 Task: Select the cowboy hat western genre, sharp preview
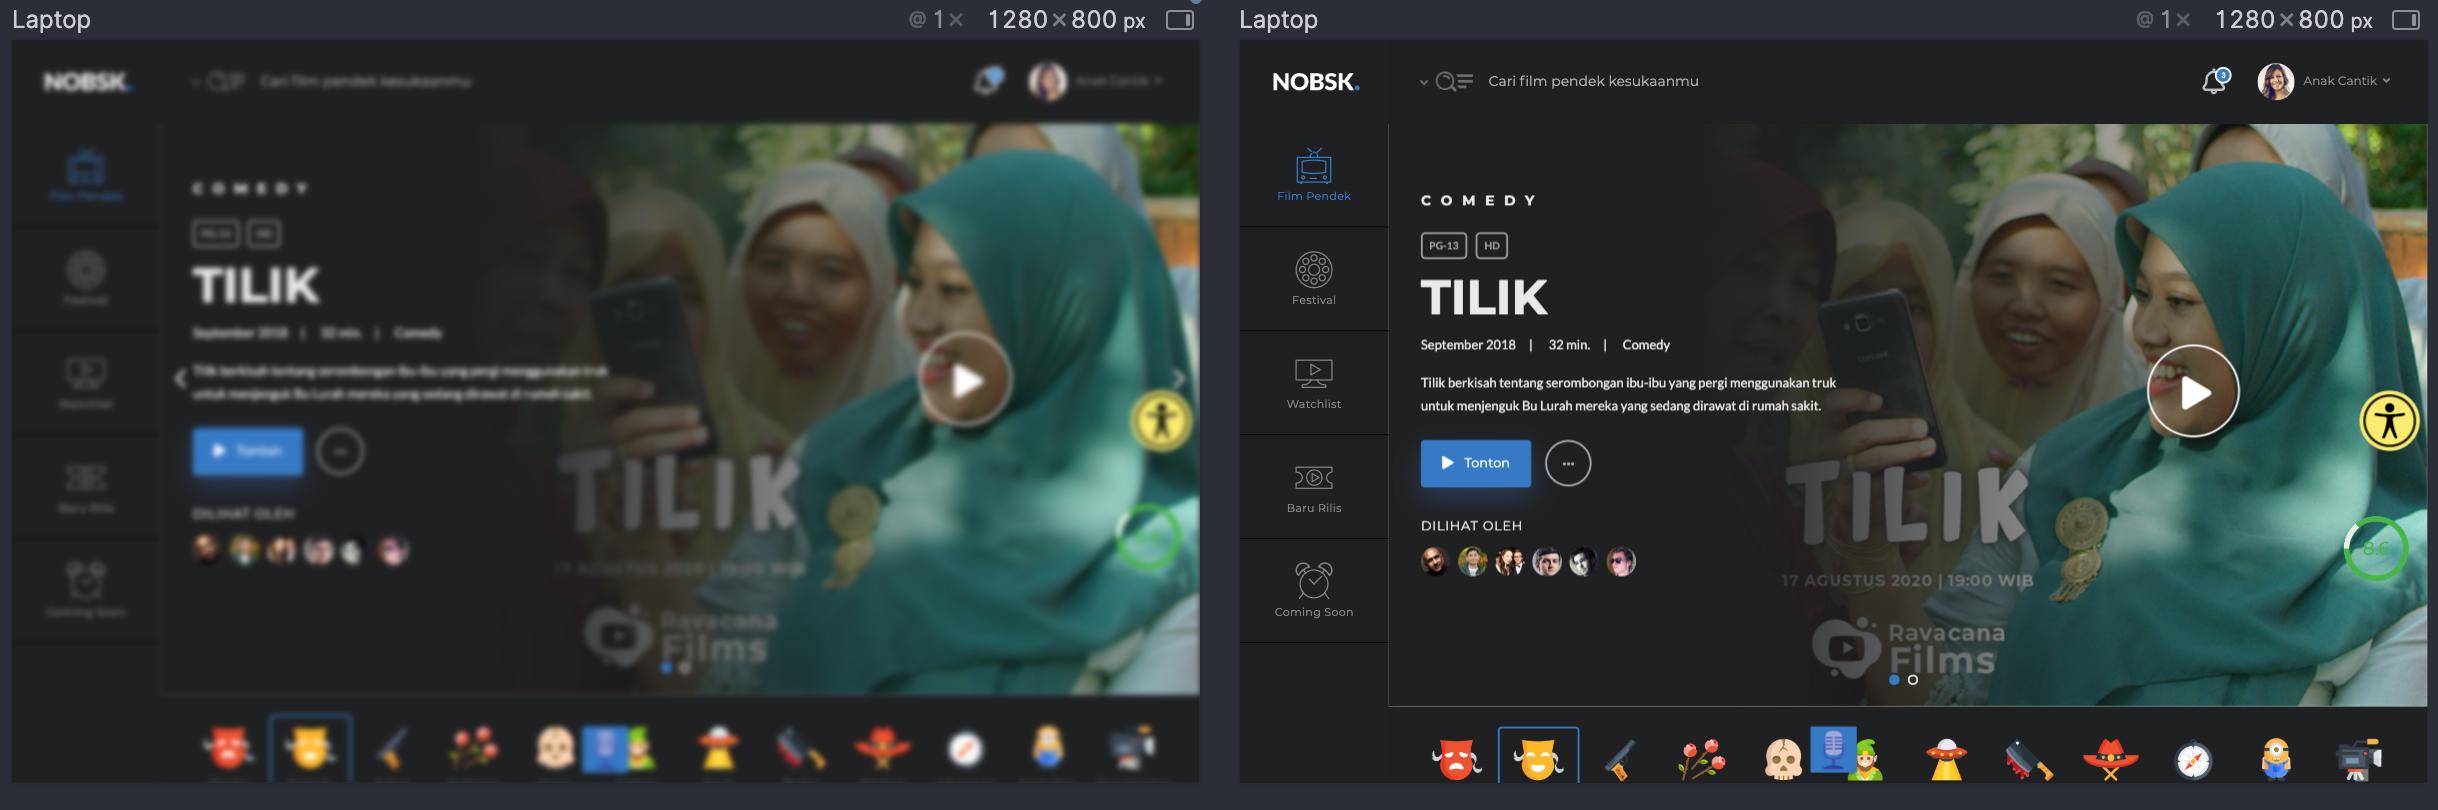[x=2110, y=759]
